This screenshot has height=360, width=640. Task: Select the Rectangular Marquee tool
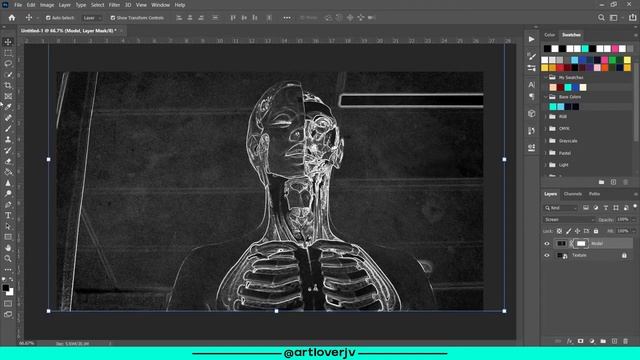[8, 53]
